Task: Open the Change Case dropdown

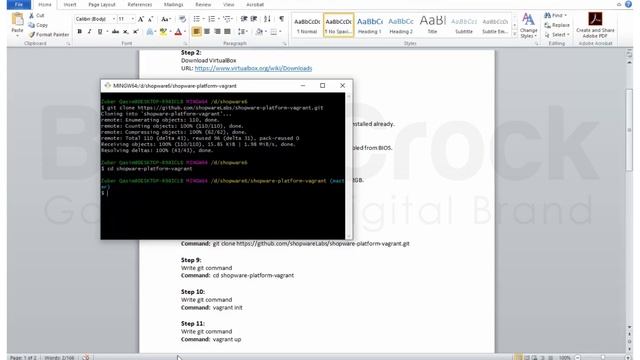Action: pyautogui.click(x=165, y=19)
